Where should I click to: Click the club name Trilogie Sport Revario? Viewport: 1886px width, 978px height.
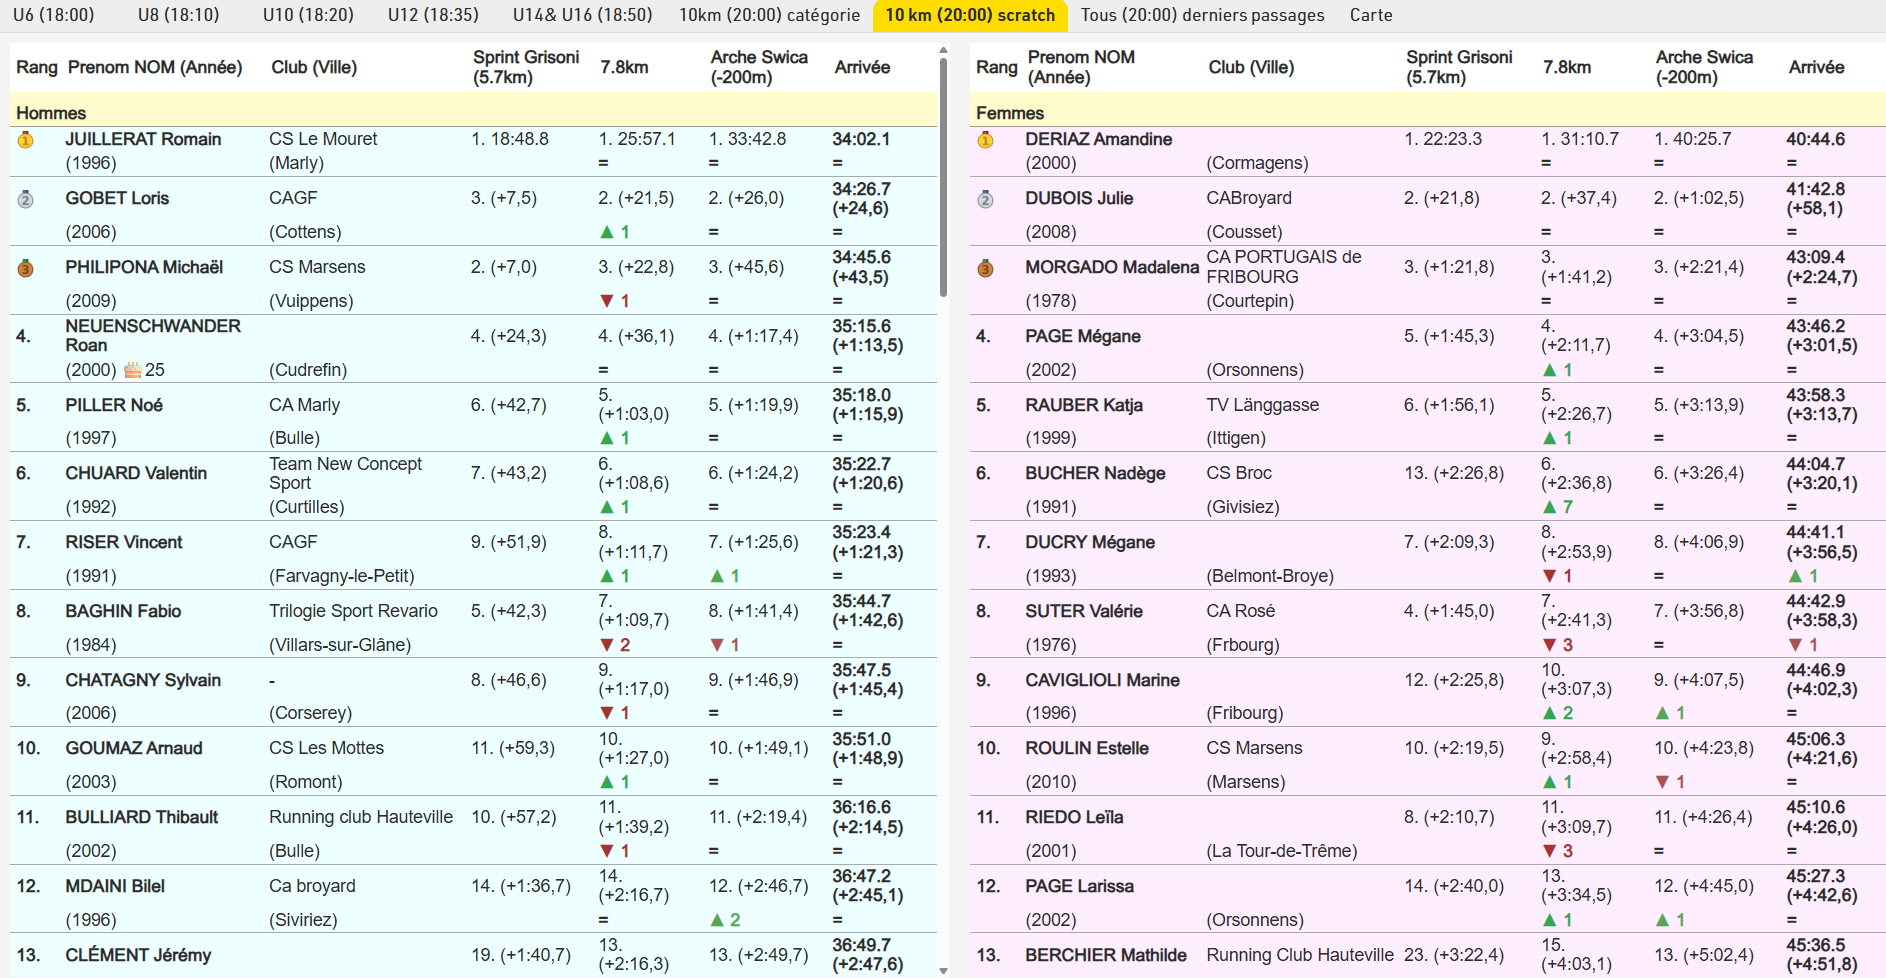pyautogui.click(x=353, y=611)
